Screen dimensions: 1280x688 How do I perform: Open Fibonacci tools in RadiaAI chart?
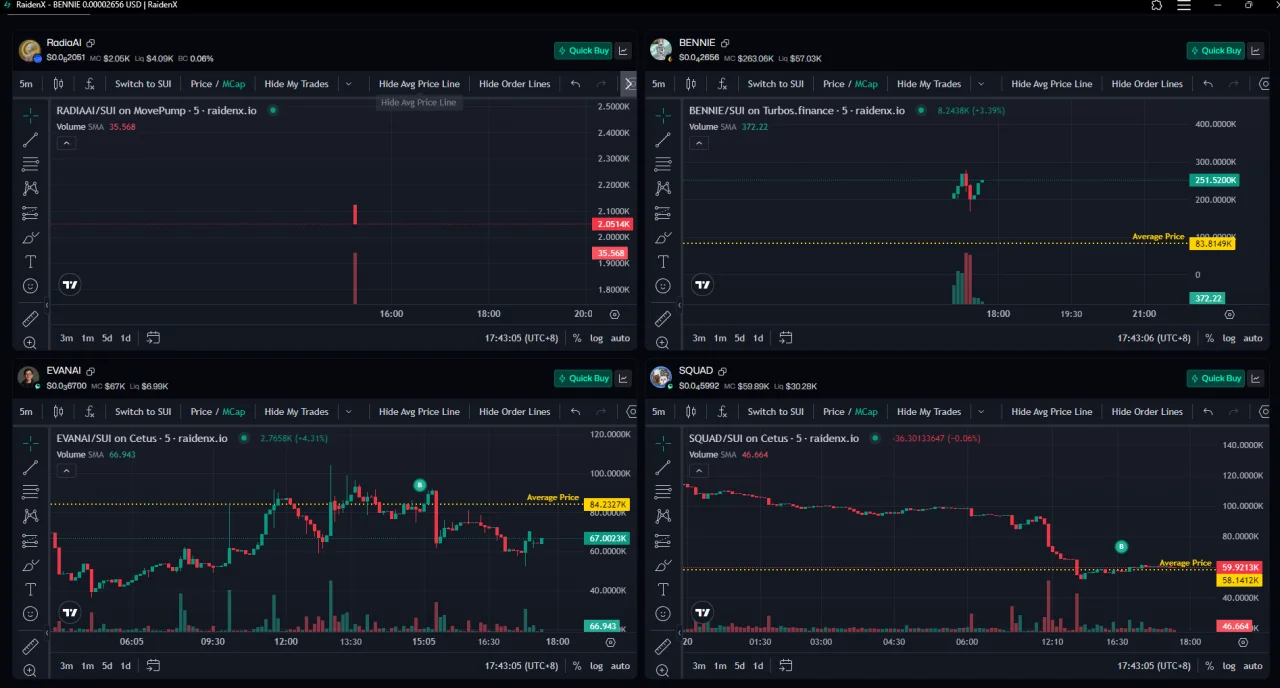pos(30,164)
